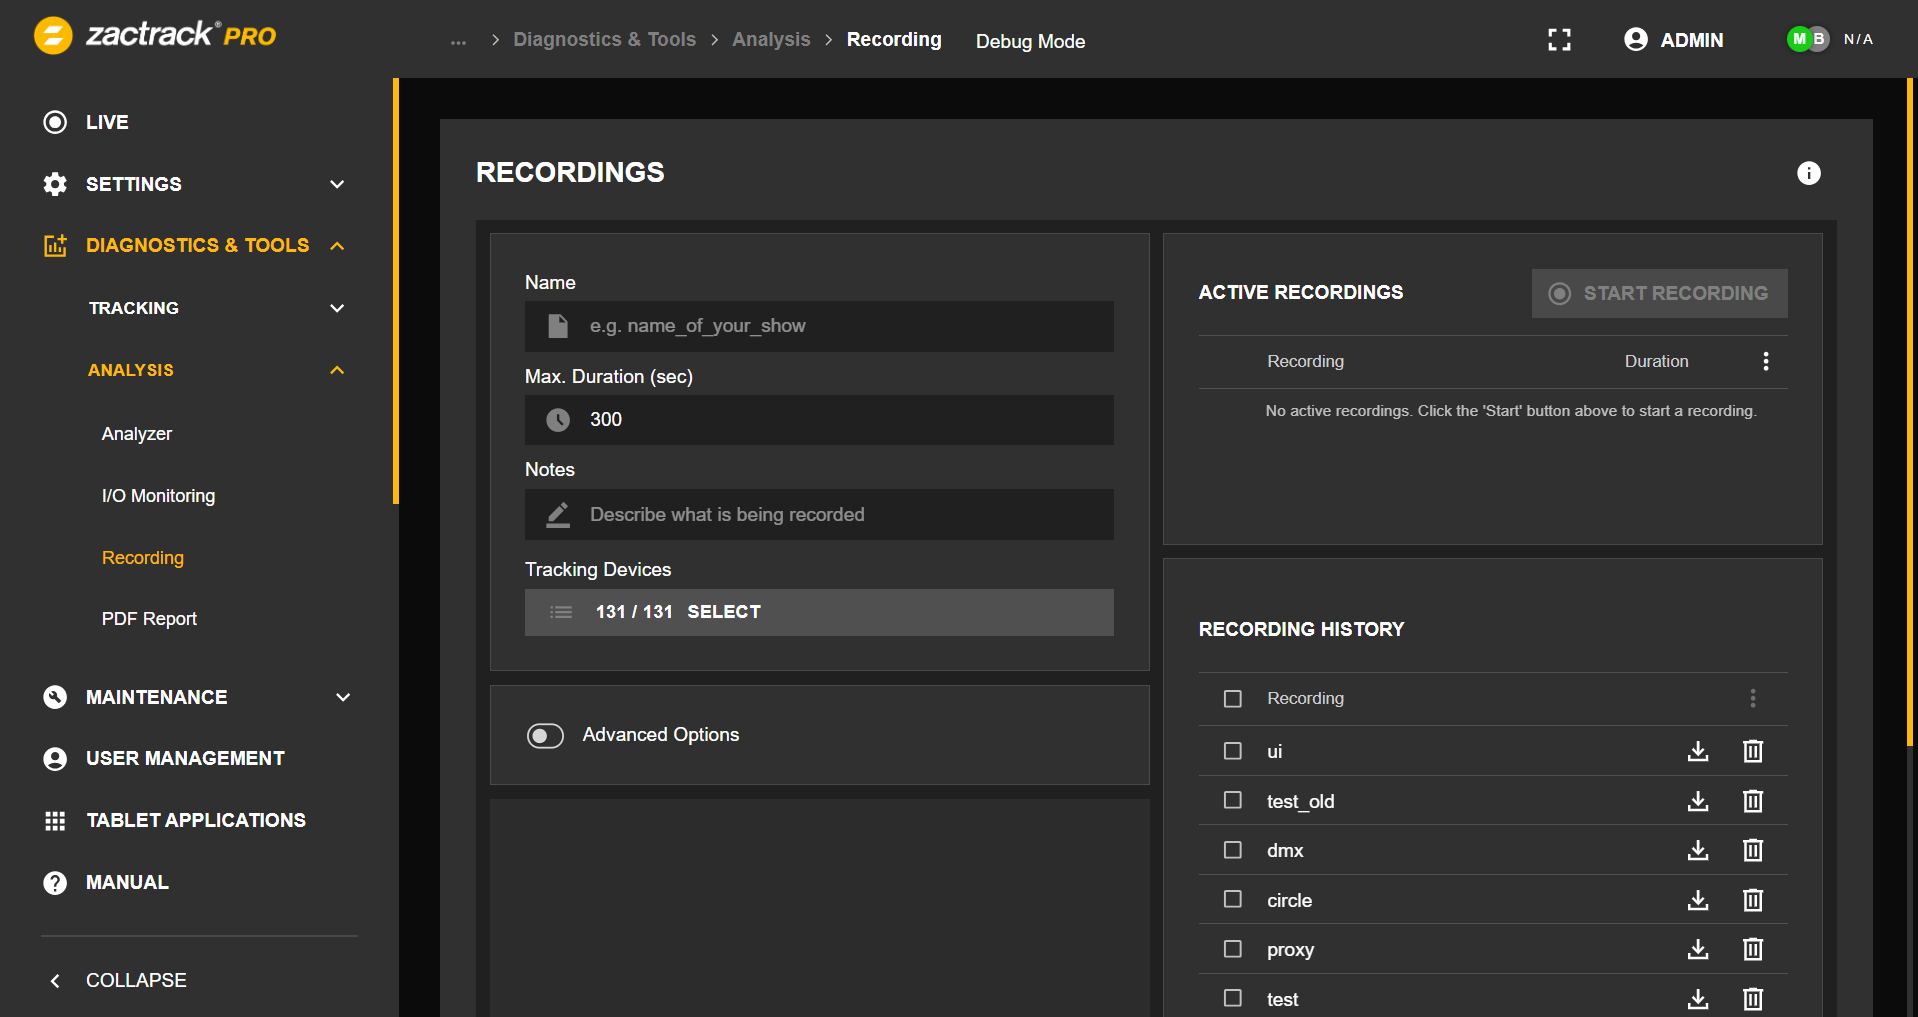Click the clock icon in duration field
The image size is (1918, 1017).
(558, 420)
